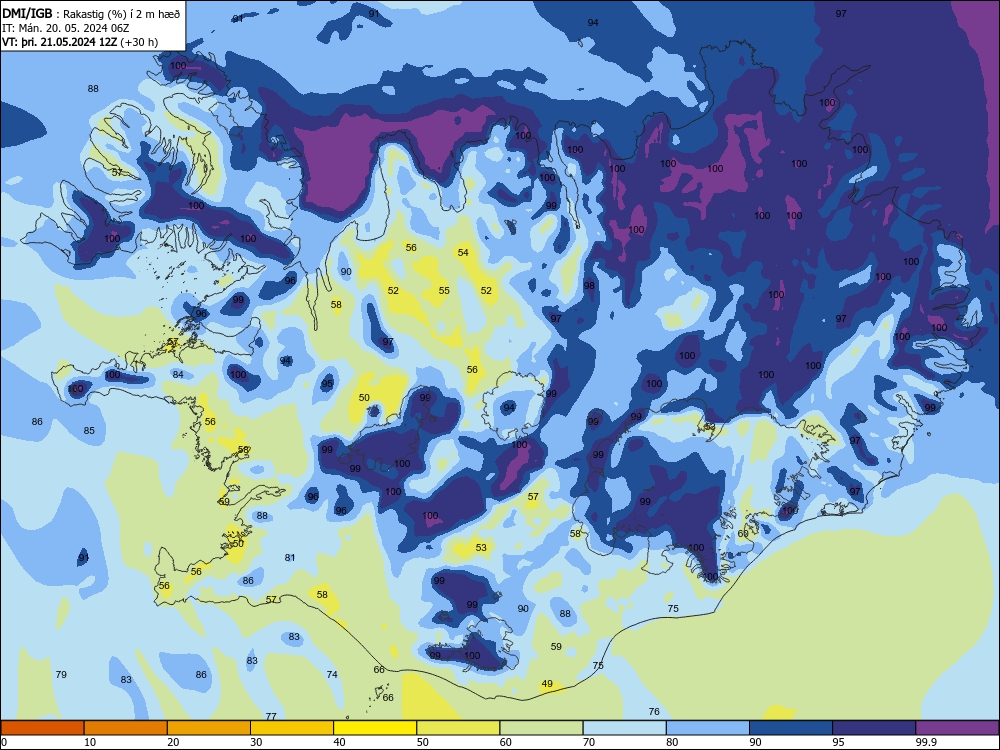This screenshot has width=1000, height=750.
Task: Click the 'IT: Mán. 20. 05. 2024 06Z' line
Action: coord(66,28)
